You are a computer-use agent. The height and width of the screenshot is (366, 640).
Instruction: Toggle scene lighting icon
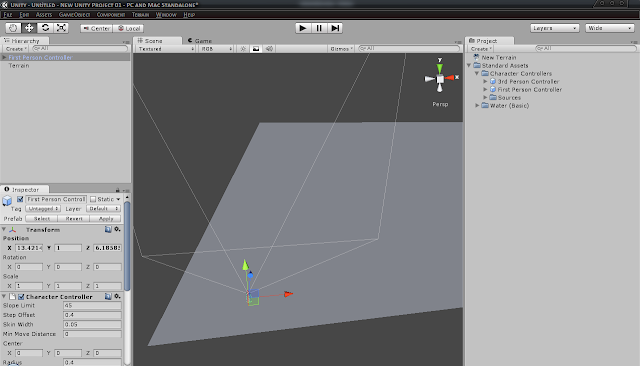click(243, 49)
